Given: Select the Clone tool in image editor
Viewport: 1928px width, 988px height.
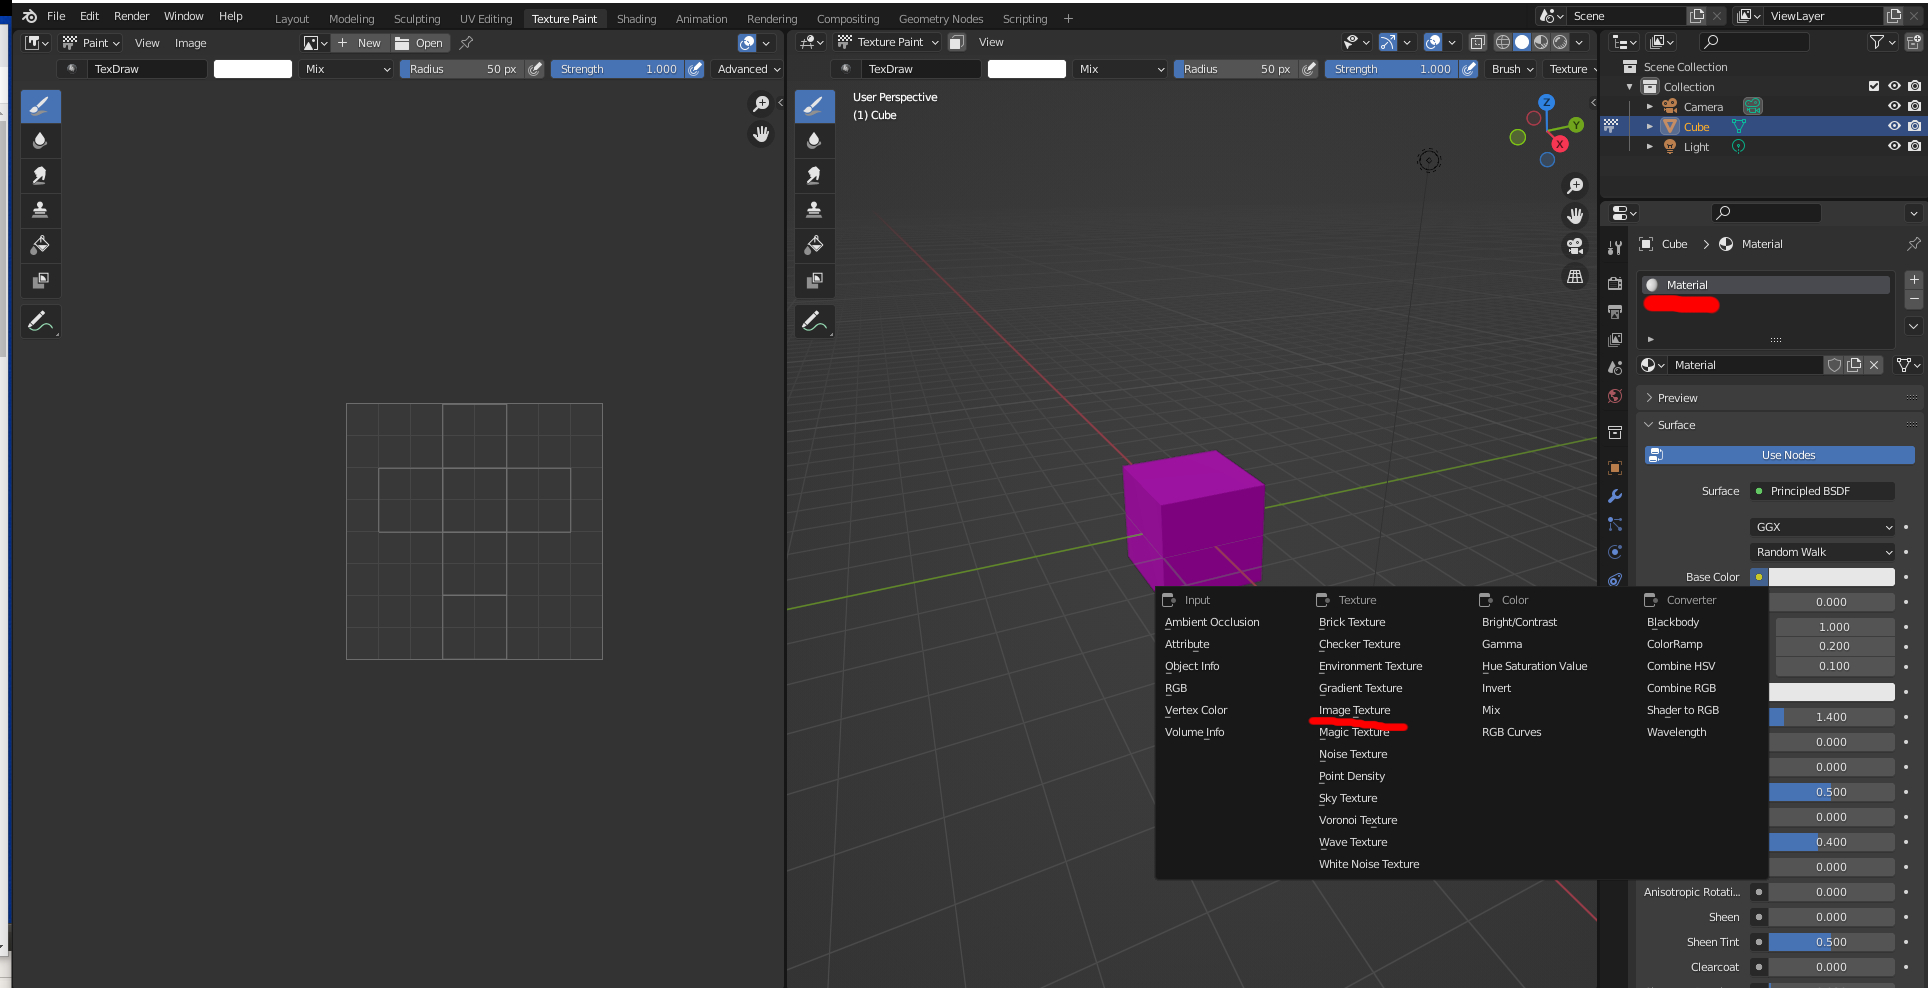Looking at the screenshot, I should [x=40, y=211].
